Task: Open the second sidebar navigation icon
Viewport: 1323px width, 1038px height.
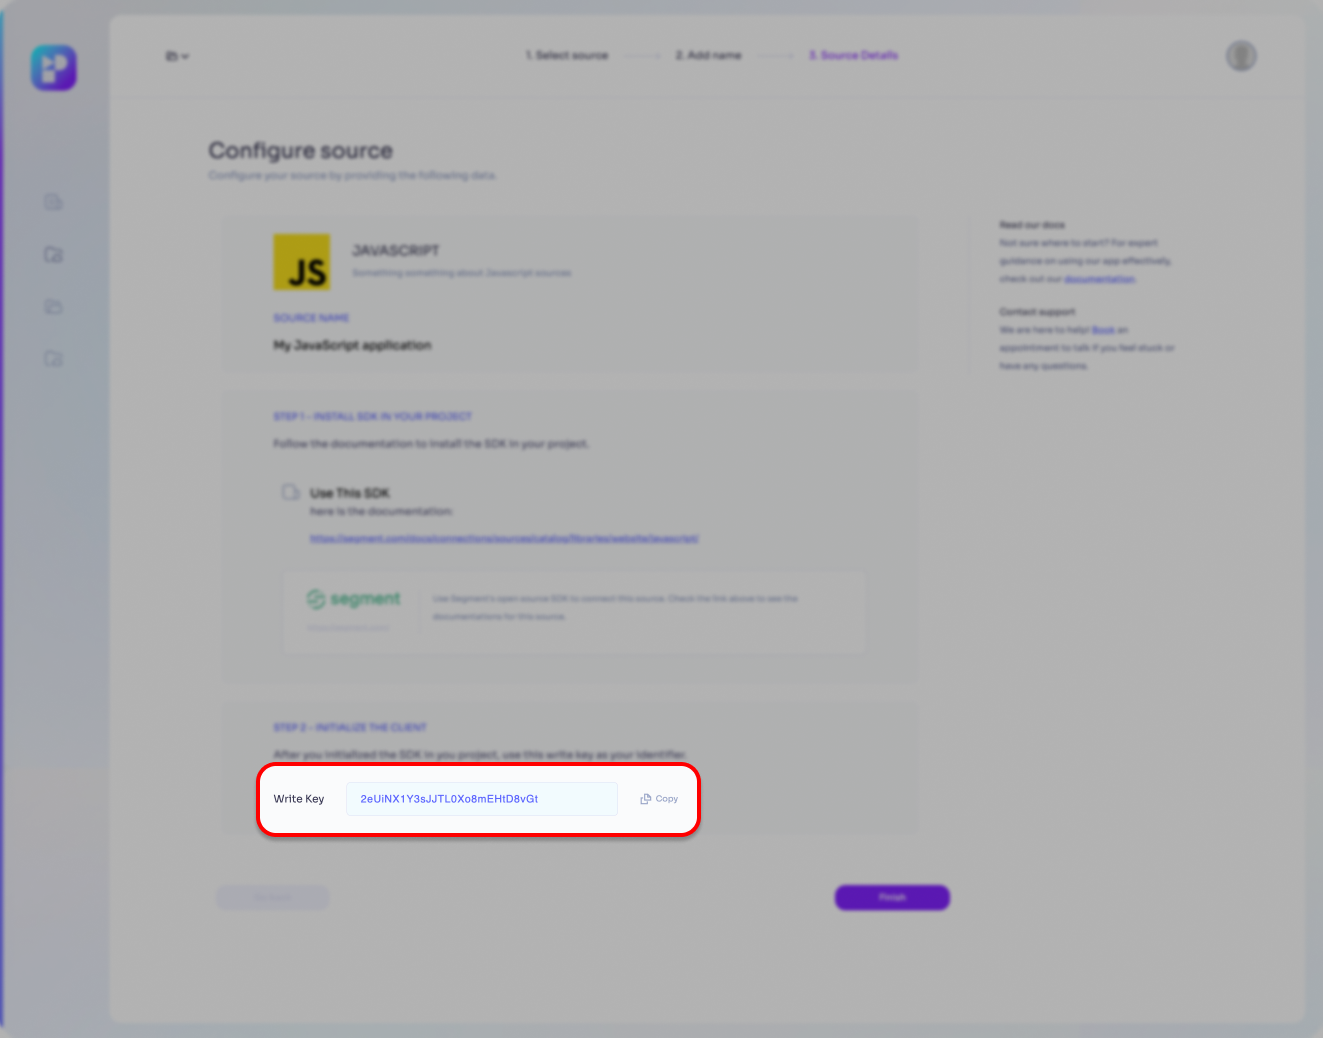Action: (54, 255)
